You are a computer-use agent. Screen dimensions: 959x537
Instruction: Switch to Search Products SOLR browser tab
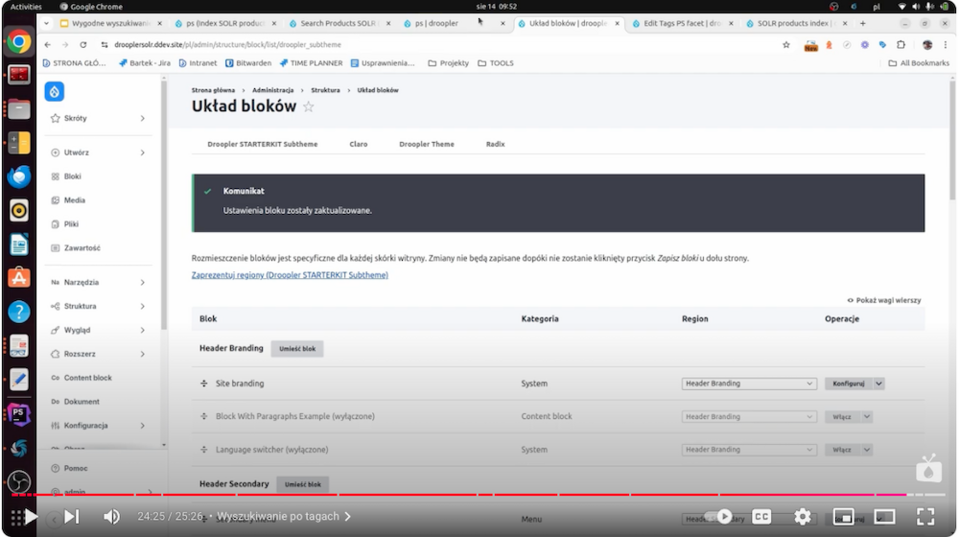[338, 23]
